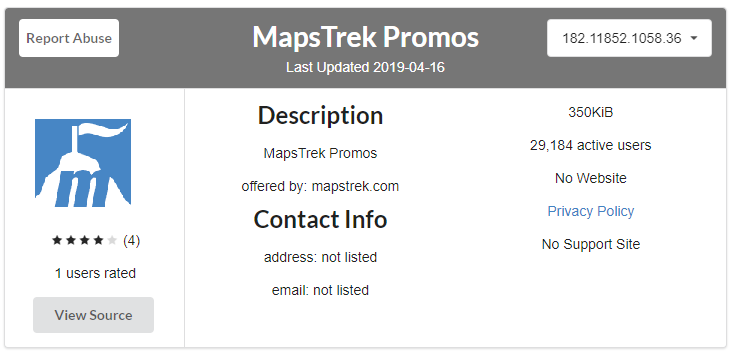Click the 1 users rated text
Viewport: 734px width, 363px height.
pyautogui.click(x=95, y=273)
